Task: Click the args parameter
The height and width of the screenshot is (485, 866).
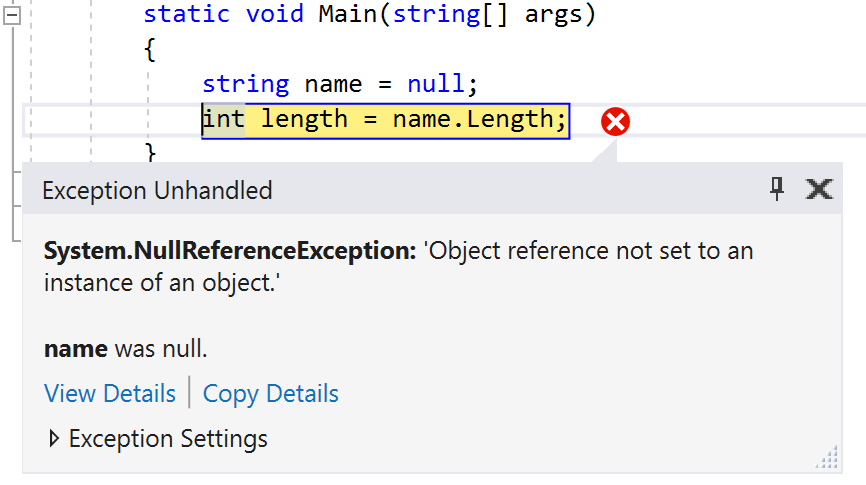Action: click(553, 15)
